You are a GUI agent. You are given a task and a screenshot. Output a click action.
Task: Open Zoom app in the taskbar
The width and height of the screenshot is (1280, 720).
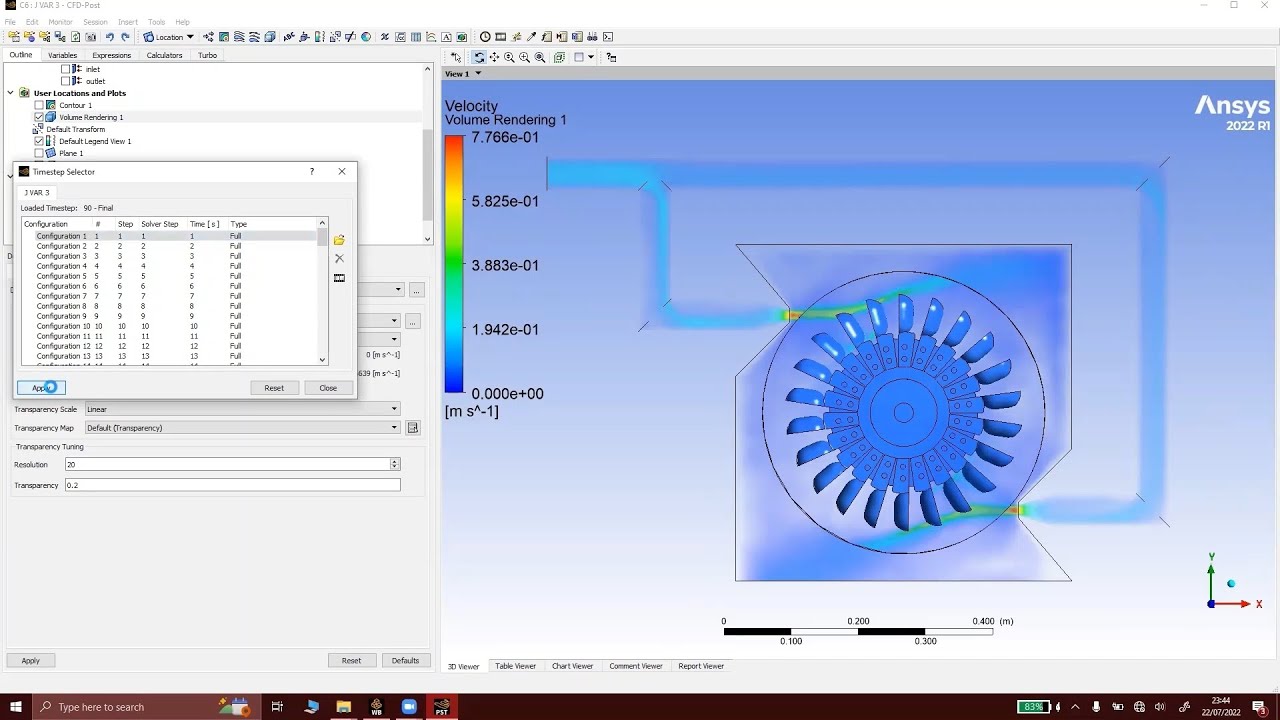point(409,707)
